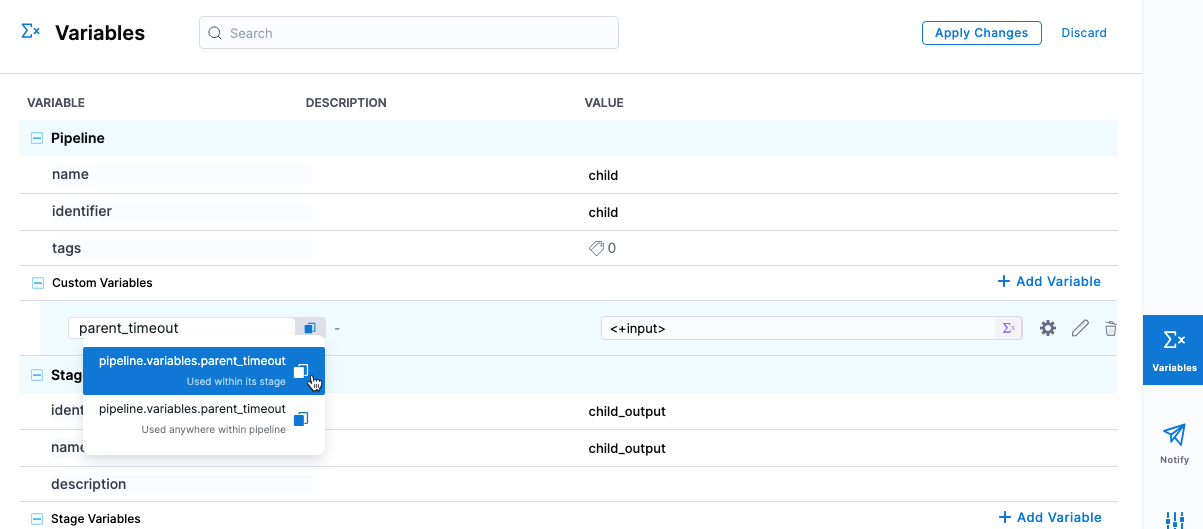Collapse the Pipeline section
Image resolution: width=1203 pixels, height=529 pixels.
pyautogui.click(x=37, y=138)
